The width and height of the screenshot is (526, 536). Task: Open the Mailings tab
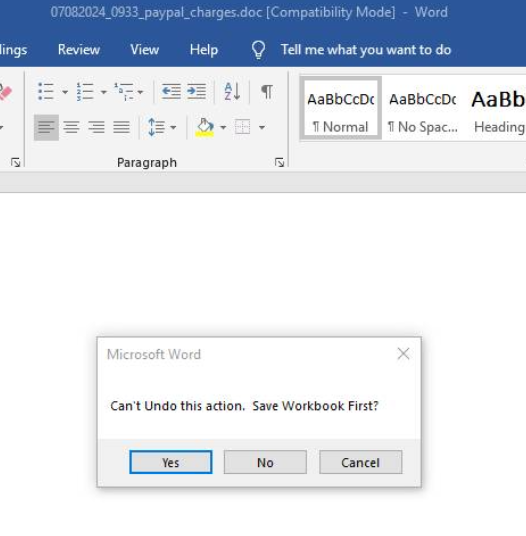coord(14,50)
